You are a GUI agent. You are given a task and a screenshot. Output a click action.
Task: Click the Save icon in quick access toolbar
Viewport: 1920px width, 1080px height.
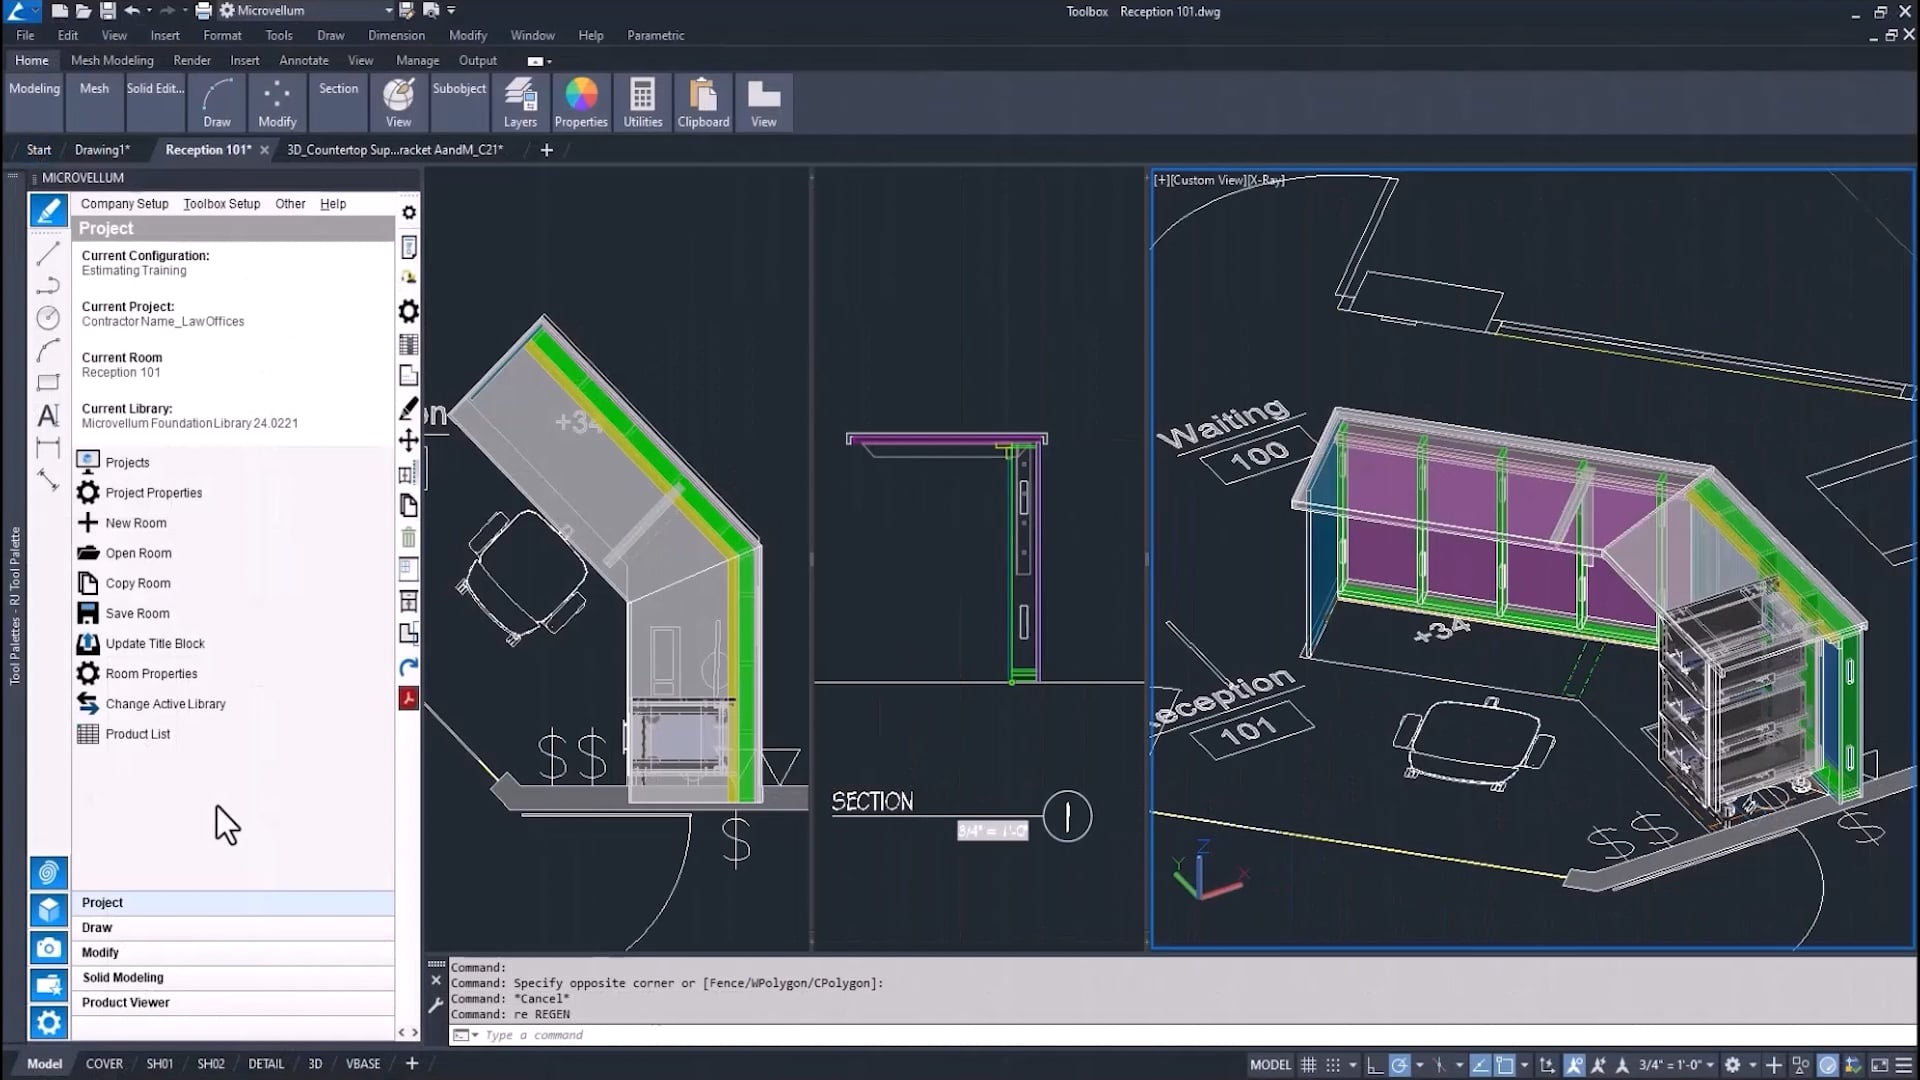tap(107, 11)
